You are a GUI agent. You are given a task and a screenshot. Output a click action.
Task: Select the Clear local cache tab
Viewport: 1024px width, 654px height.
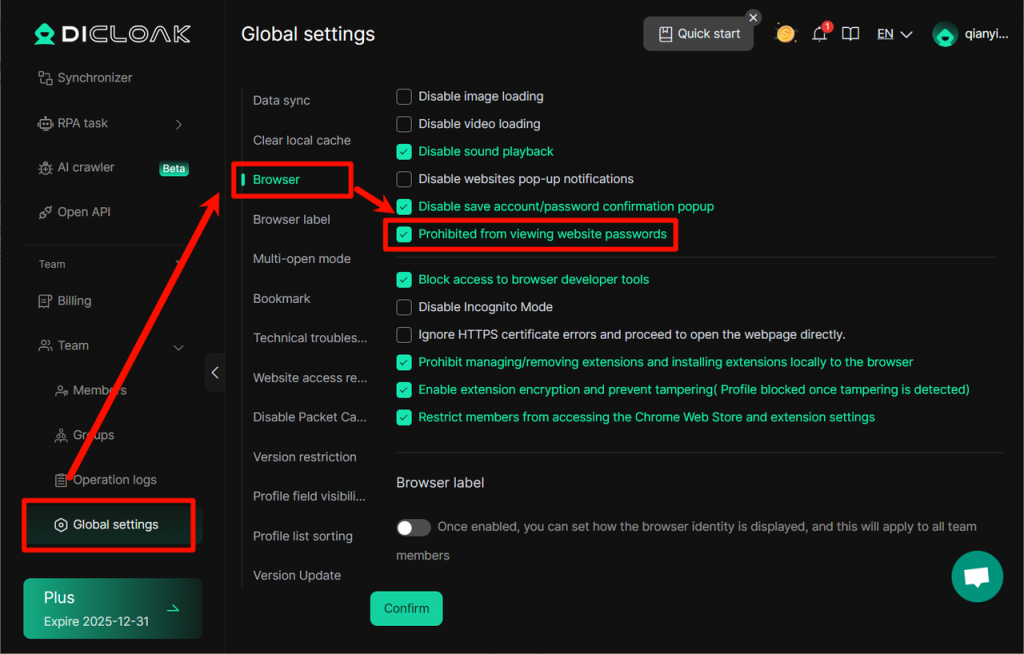(x=302, y=141)
